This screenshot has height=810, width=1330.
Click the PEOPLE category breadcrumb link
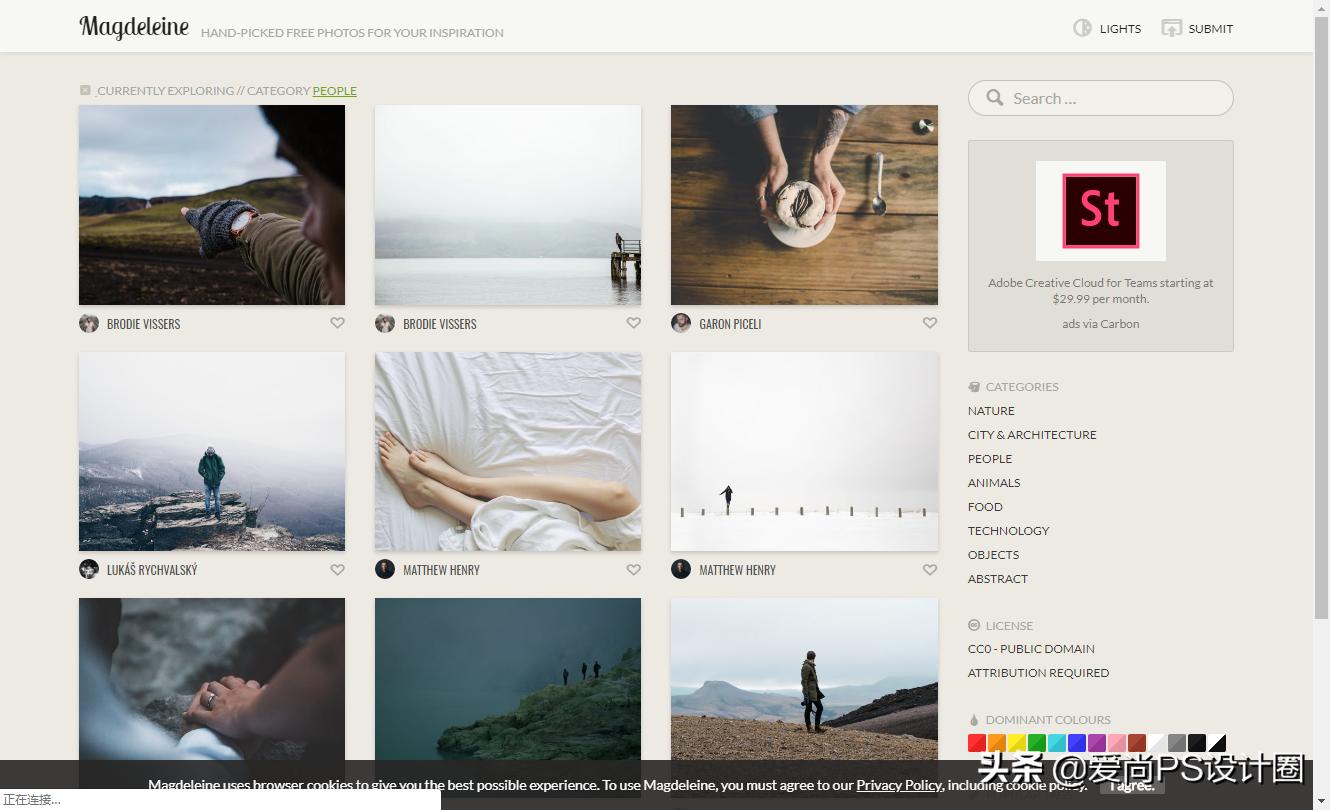(334, 91)
